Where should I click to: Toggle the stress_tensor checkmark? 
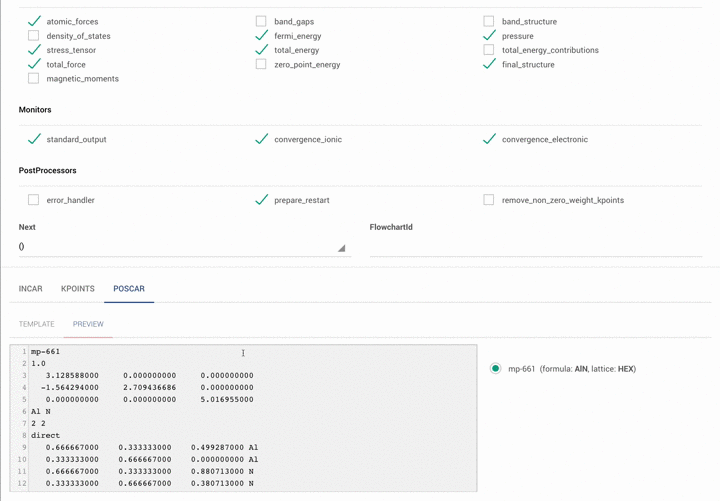tap(34, 50)
